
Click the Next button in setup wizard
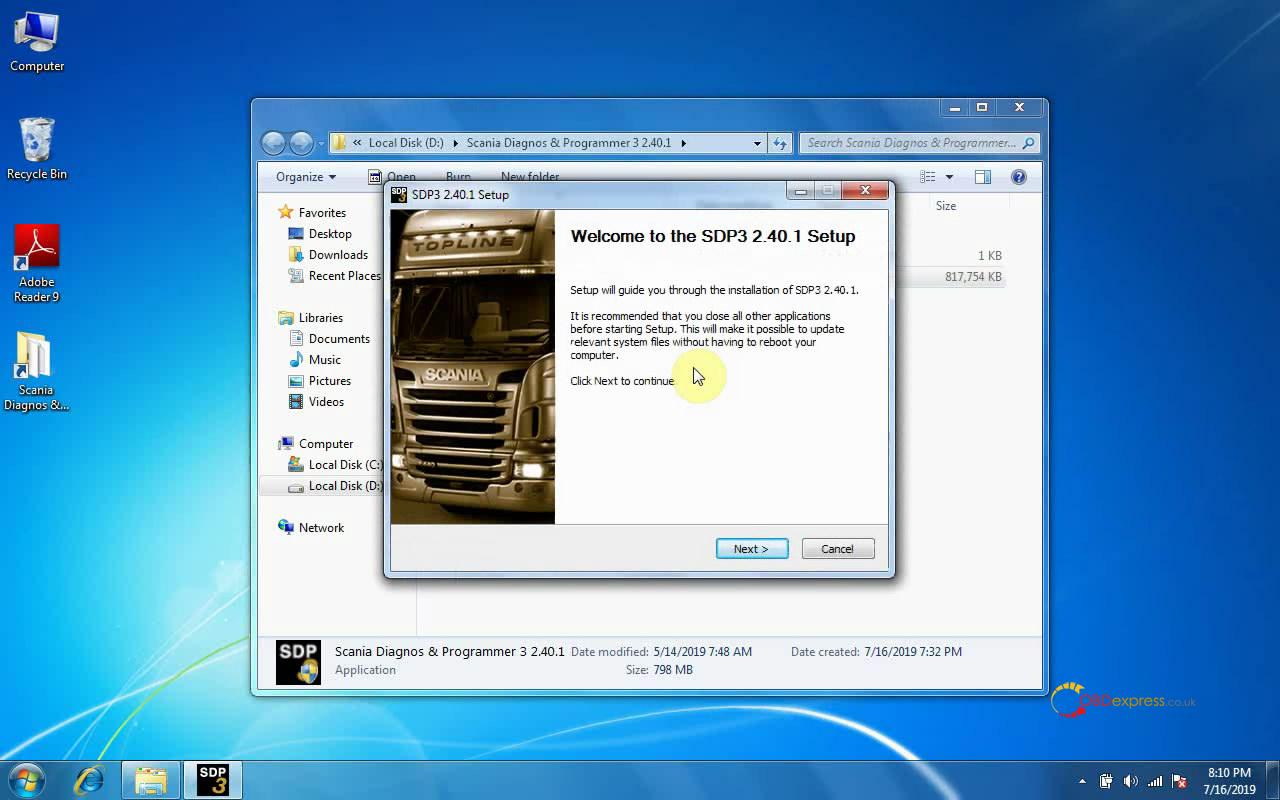tap(751, 549)
